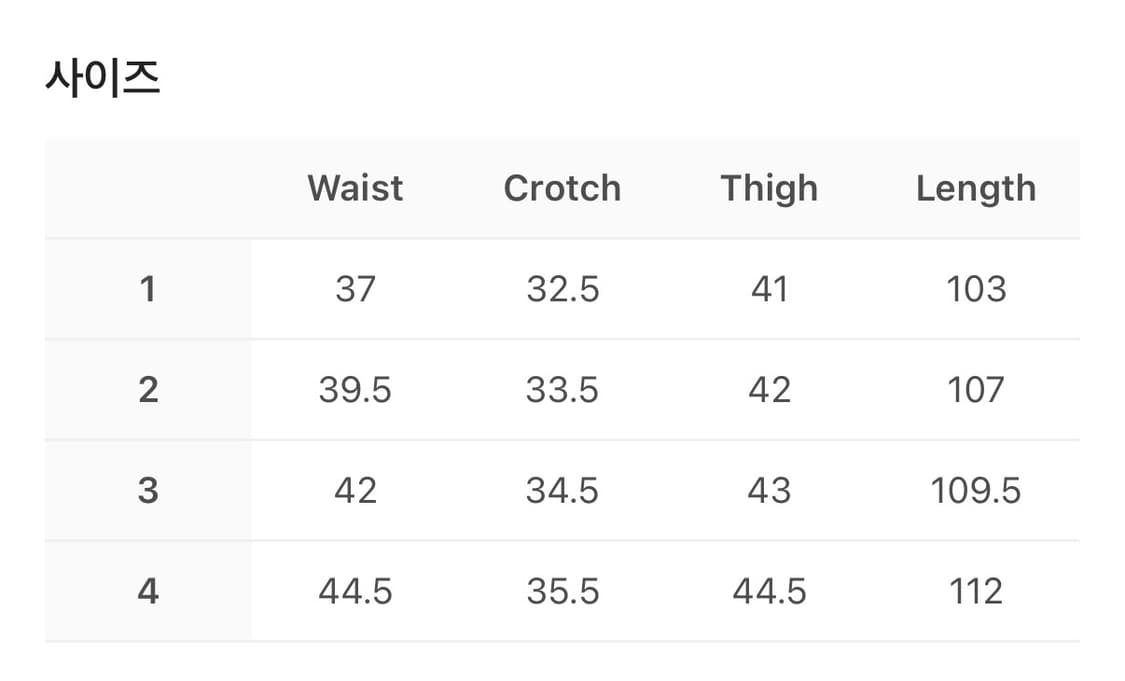Select size 4 thigh value 44.5
1125x681 pixels.
pos(769,592)
